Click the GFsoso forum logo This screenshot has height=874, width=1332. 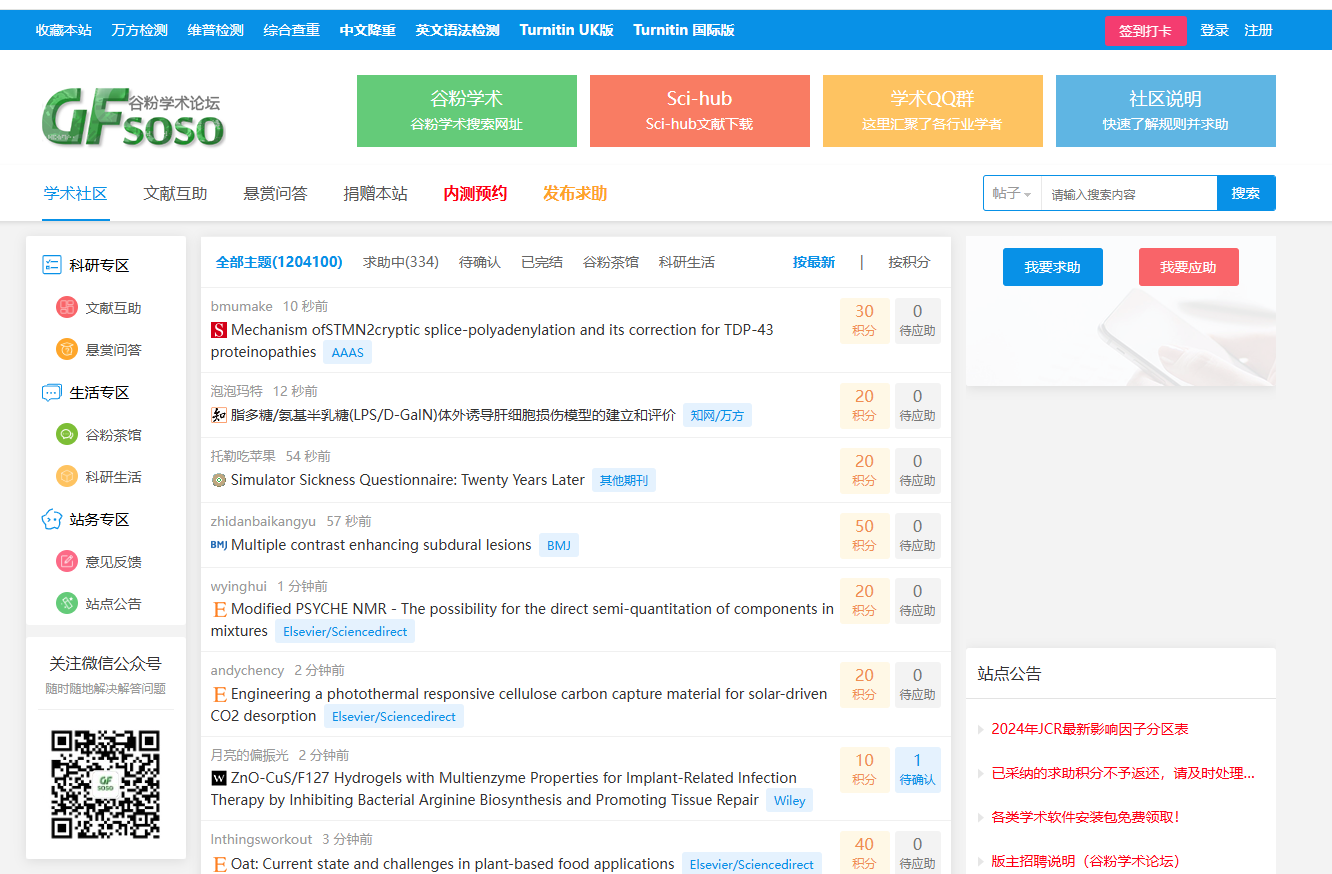point(133,115)
